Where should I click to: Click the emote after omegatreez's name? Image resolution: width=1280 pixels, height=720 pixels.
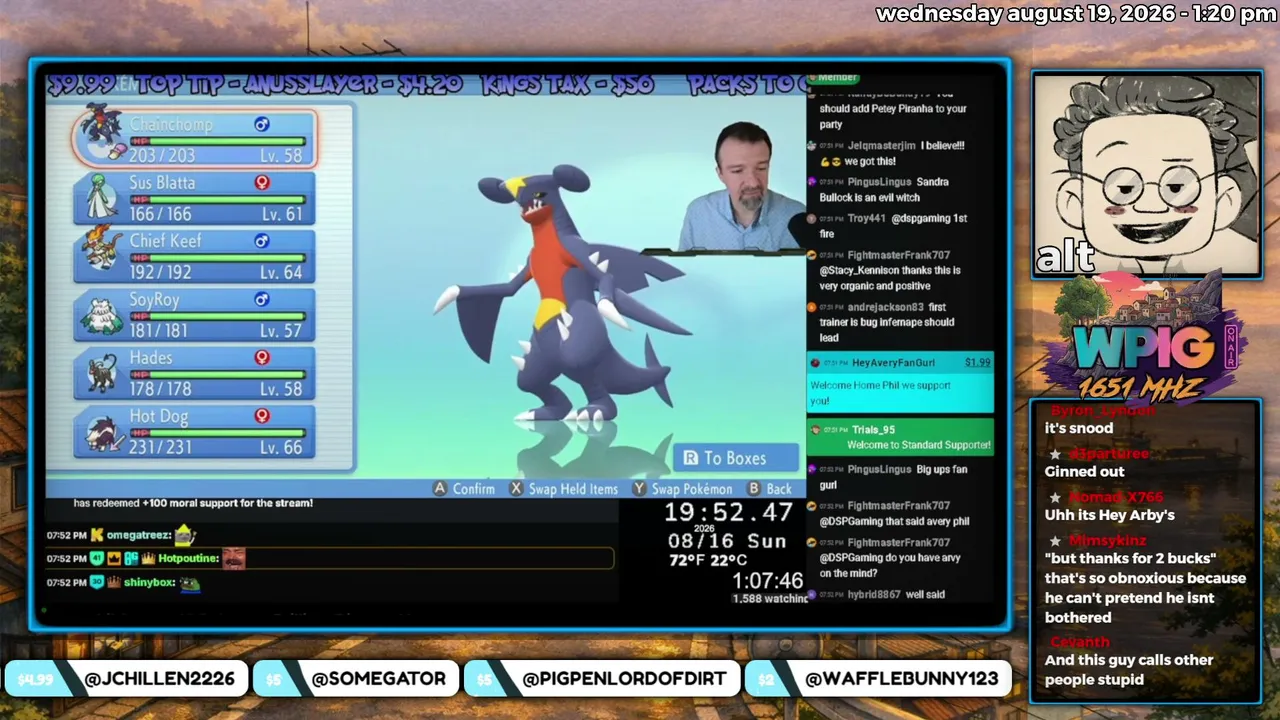(185, 535)
